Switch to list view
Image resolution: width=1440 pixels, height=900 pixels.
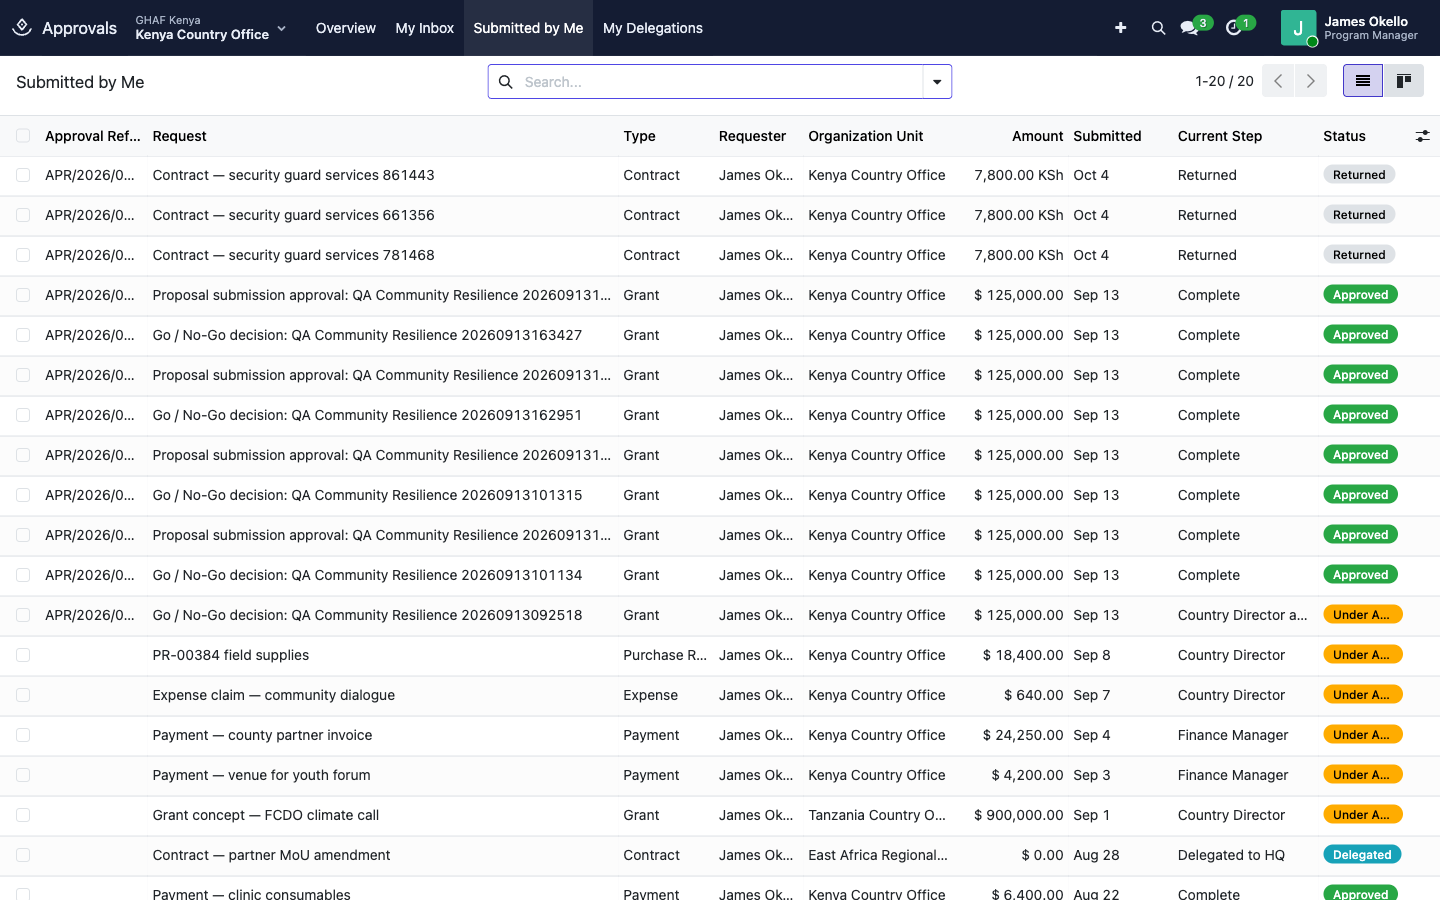(x=1363, y=81)
